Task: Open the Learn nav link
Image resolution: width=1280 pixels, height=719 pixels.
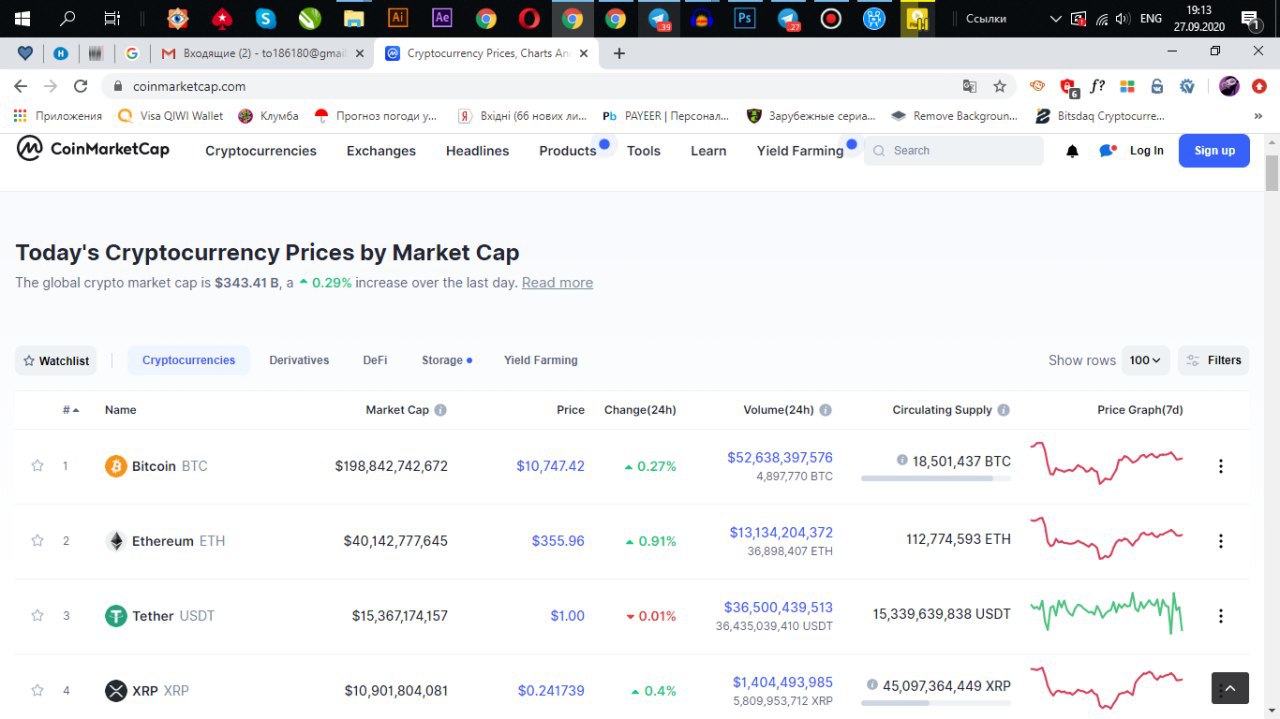Action: click(x=708, y=151)
